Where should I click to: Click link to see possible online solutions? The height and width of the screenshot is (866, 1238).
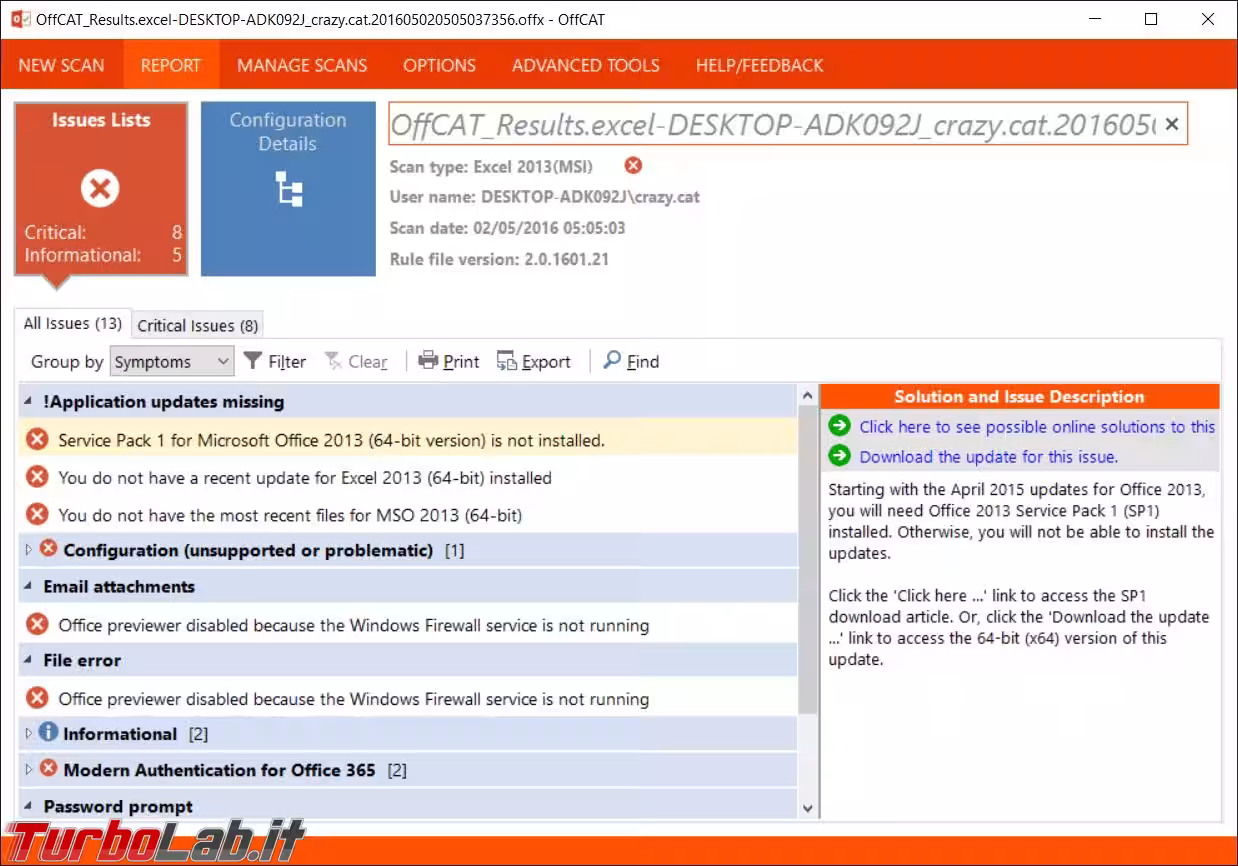click(1036, 427)
